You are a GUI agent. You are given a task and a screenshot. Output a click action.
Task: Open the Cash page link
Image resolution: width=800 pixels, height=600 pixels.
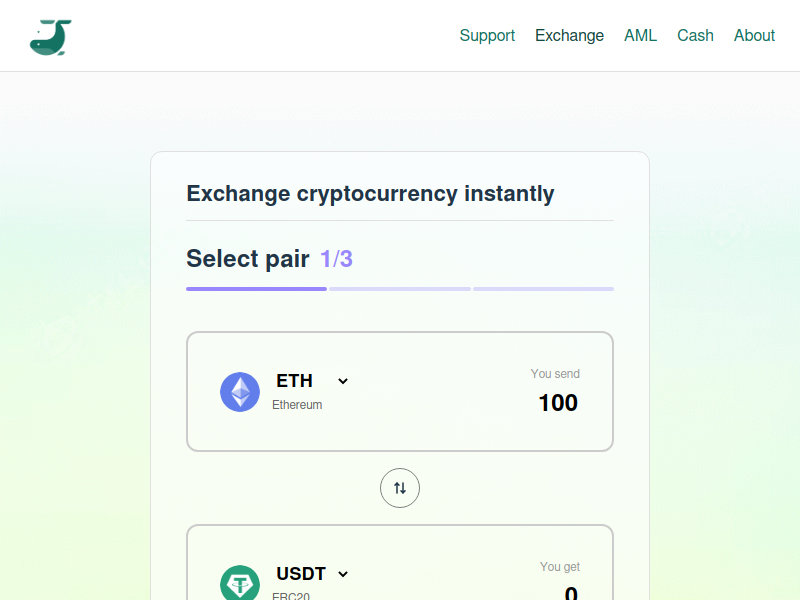(695, 36)
